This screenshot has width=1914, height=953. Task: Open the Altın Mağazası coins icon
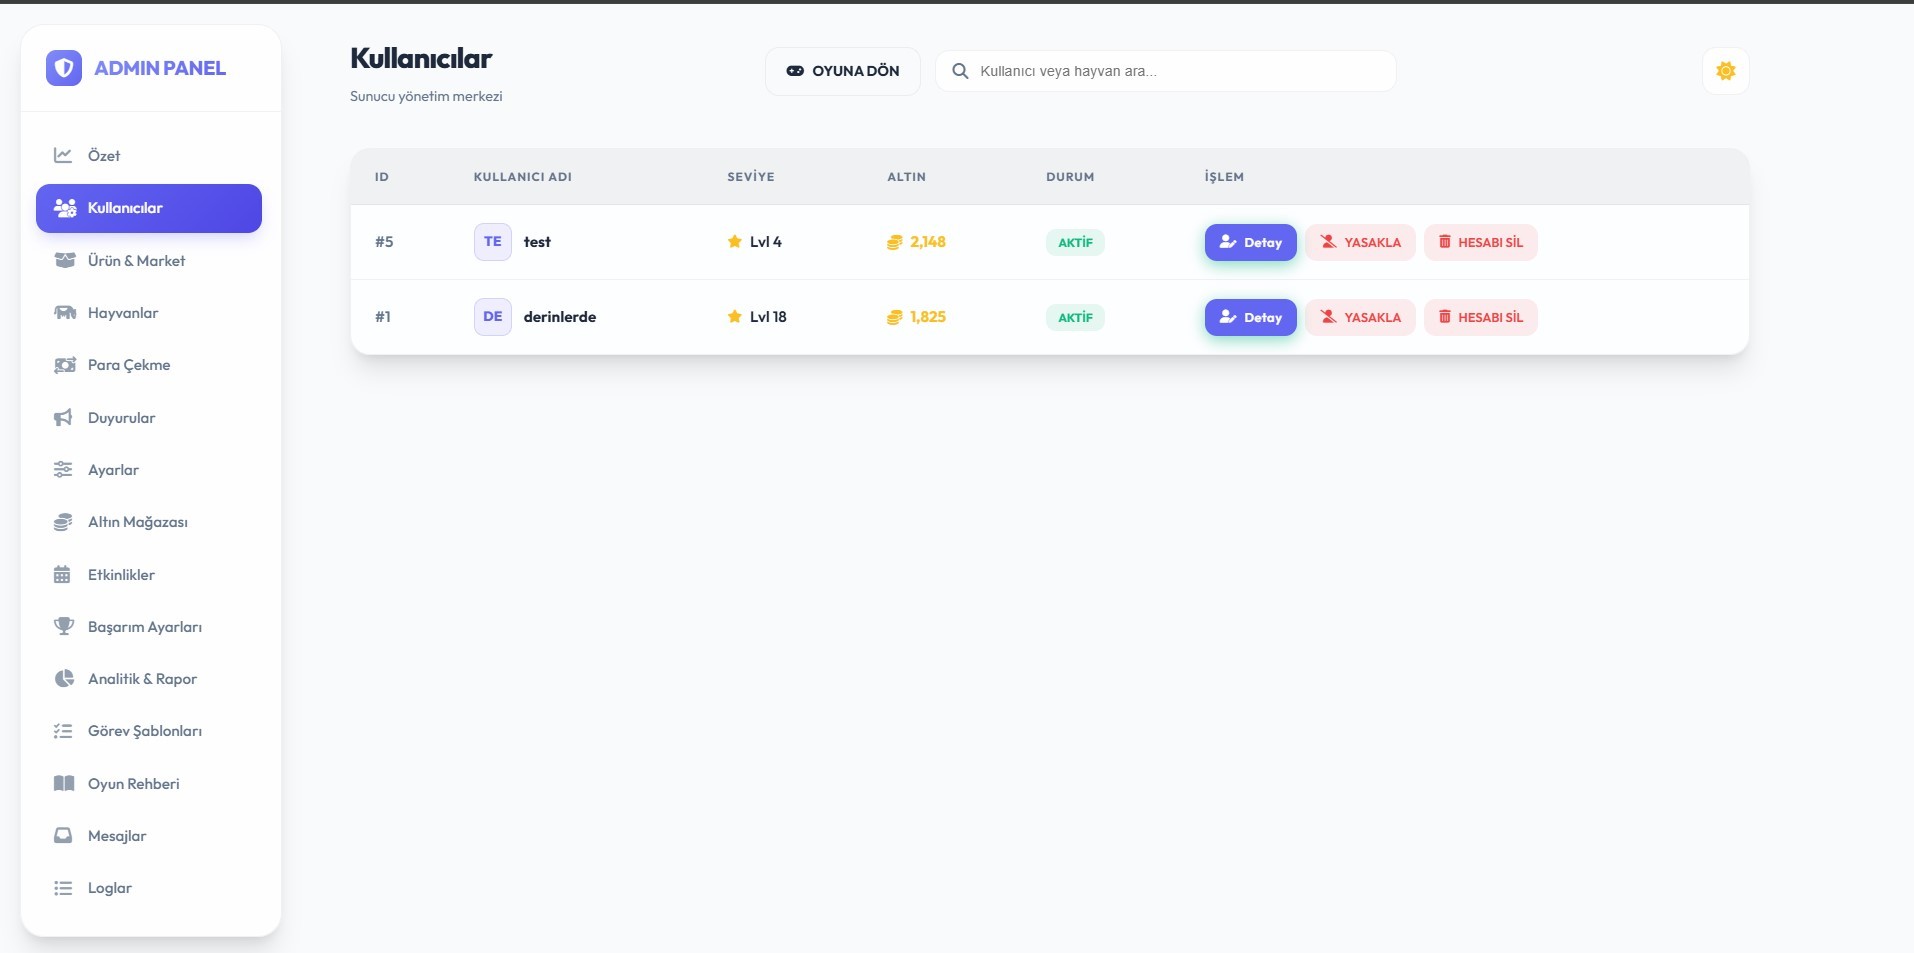63,522
